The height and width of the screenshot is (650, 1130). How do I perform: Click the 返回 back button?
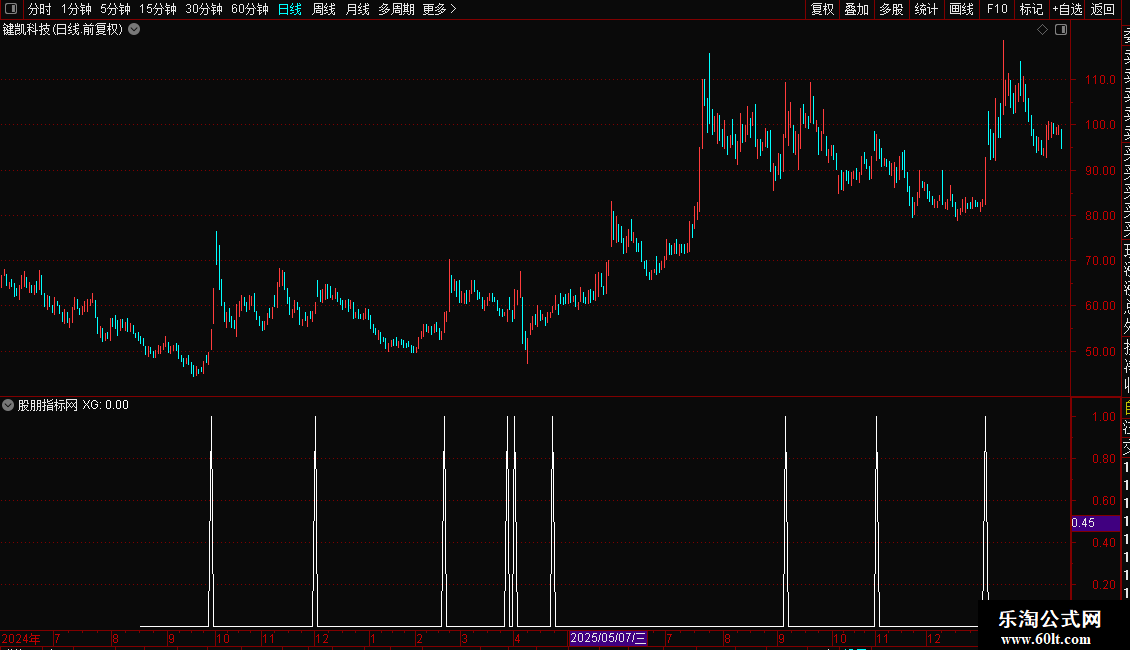[1103, 9]
